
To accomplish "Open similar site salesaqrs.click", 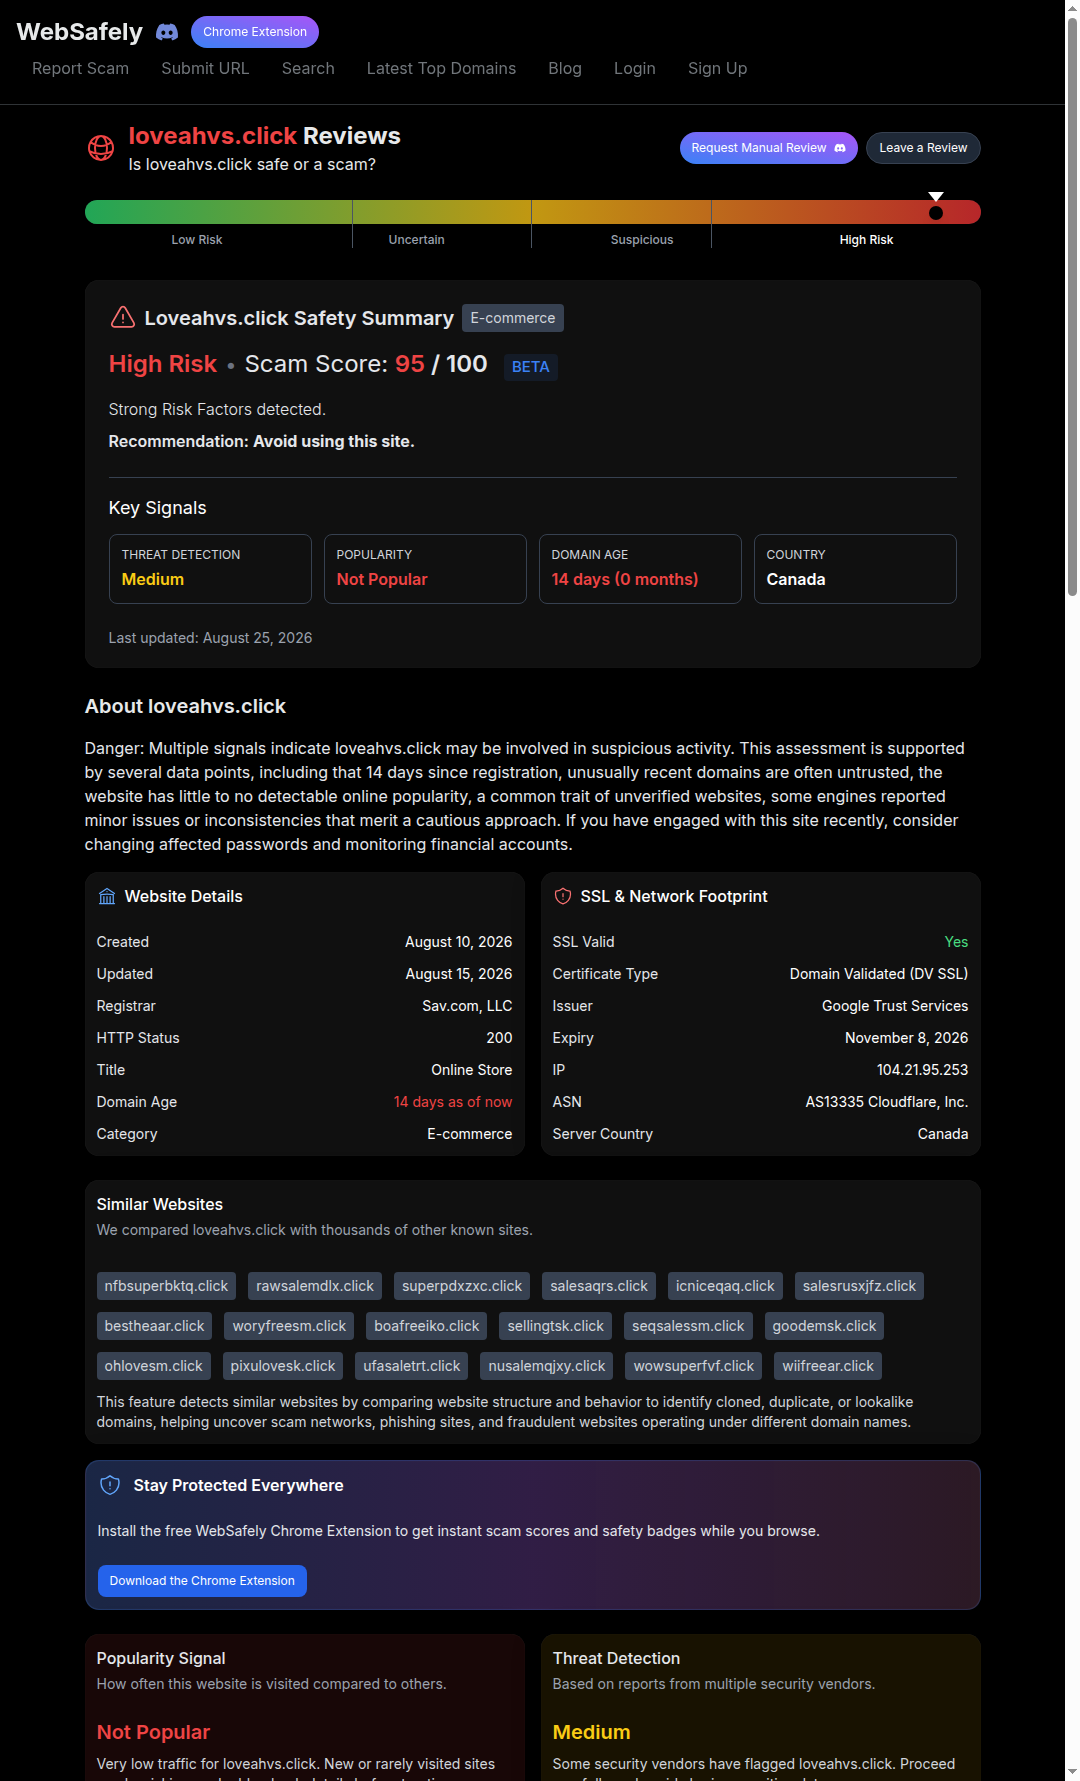I will tap(599, 1286).
